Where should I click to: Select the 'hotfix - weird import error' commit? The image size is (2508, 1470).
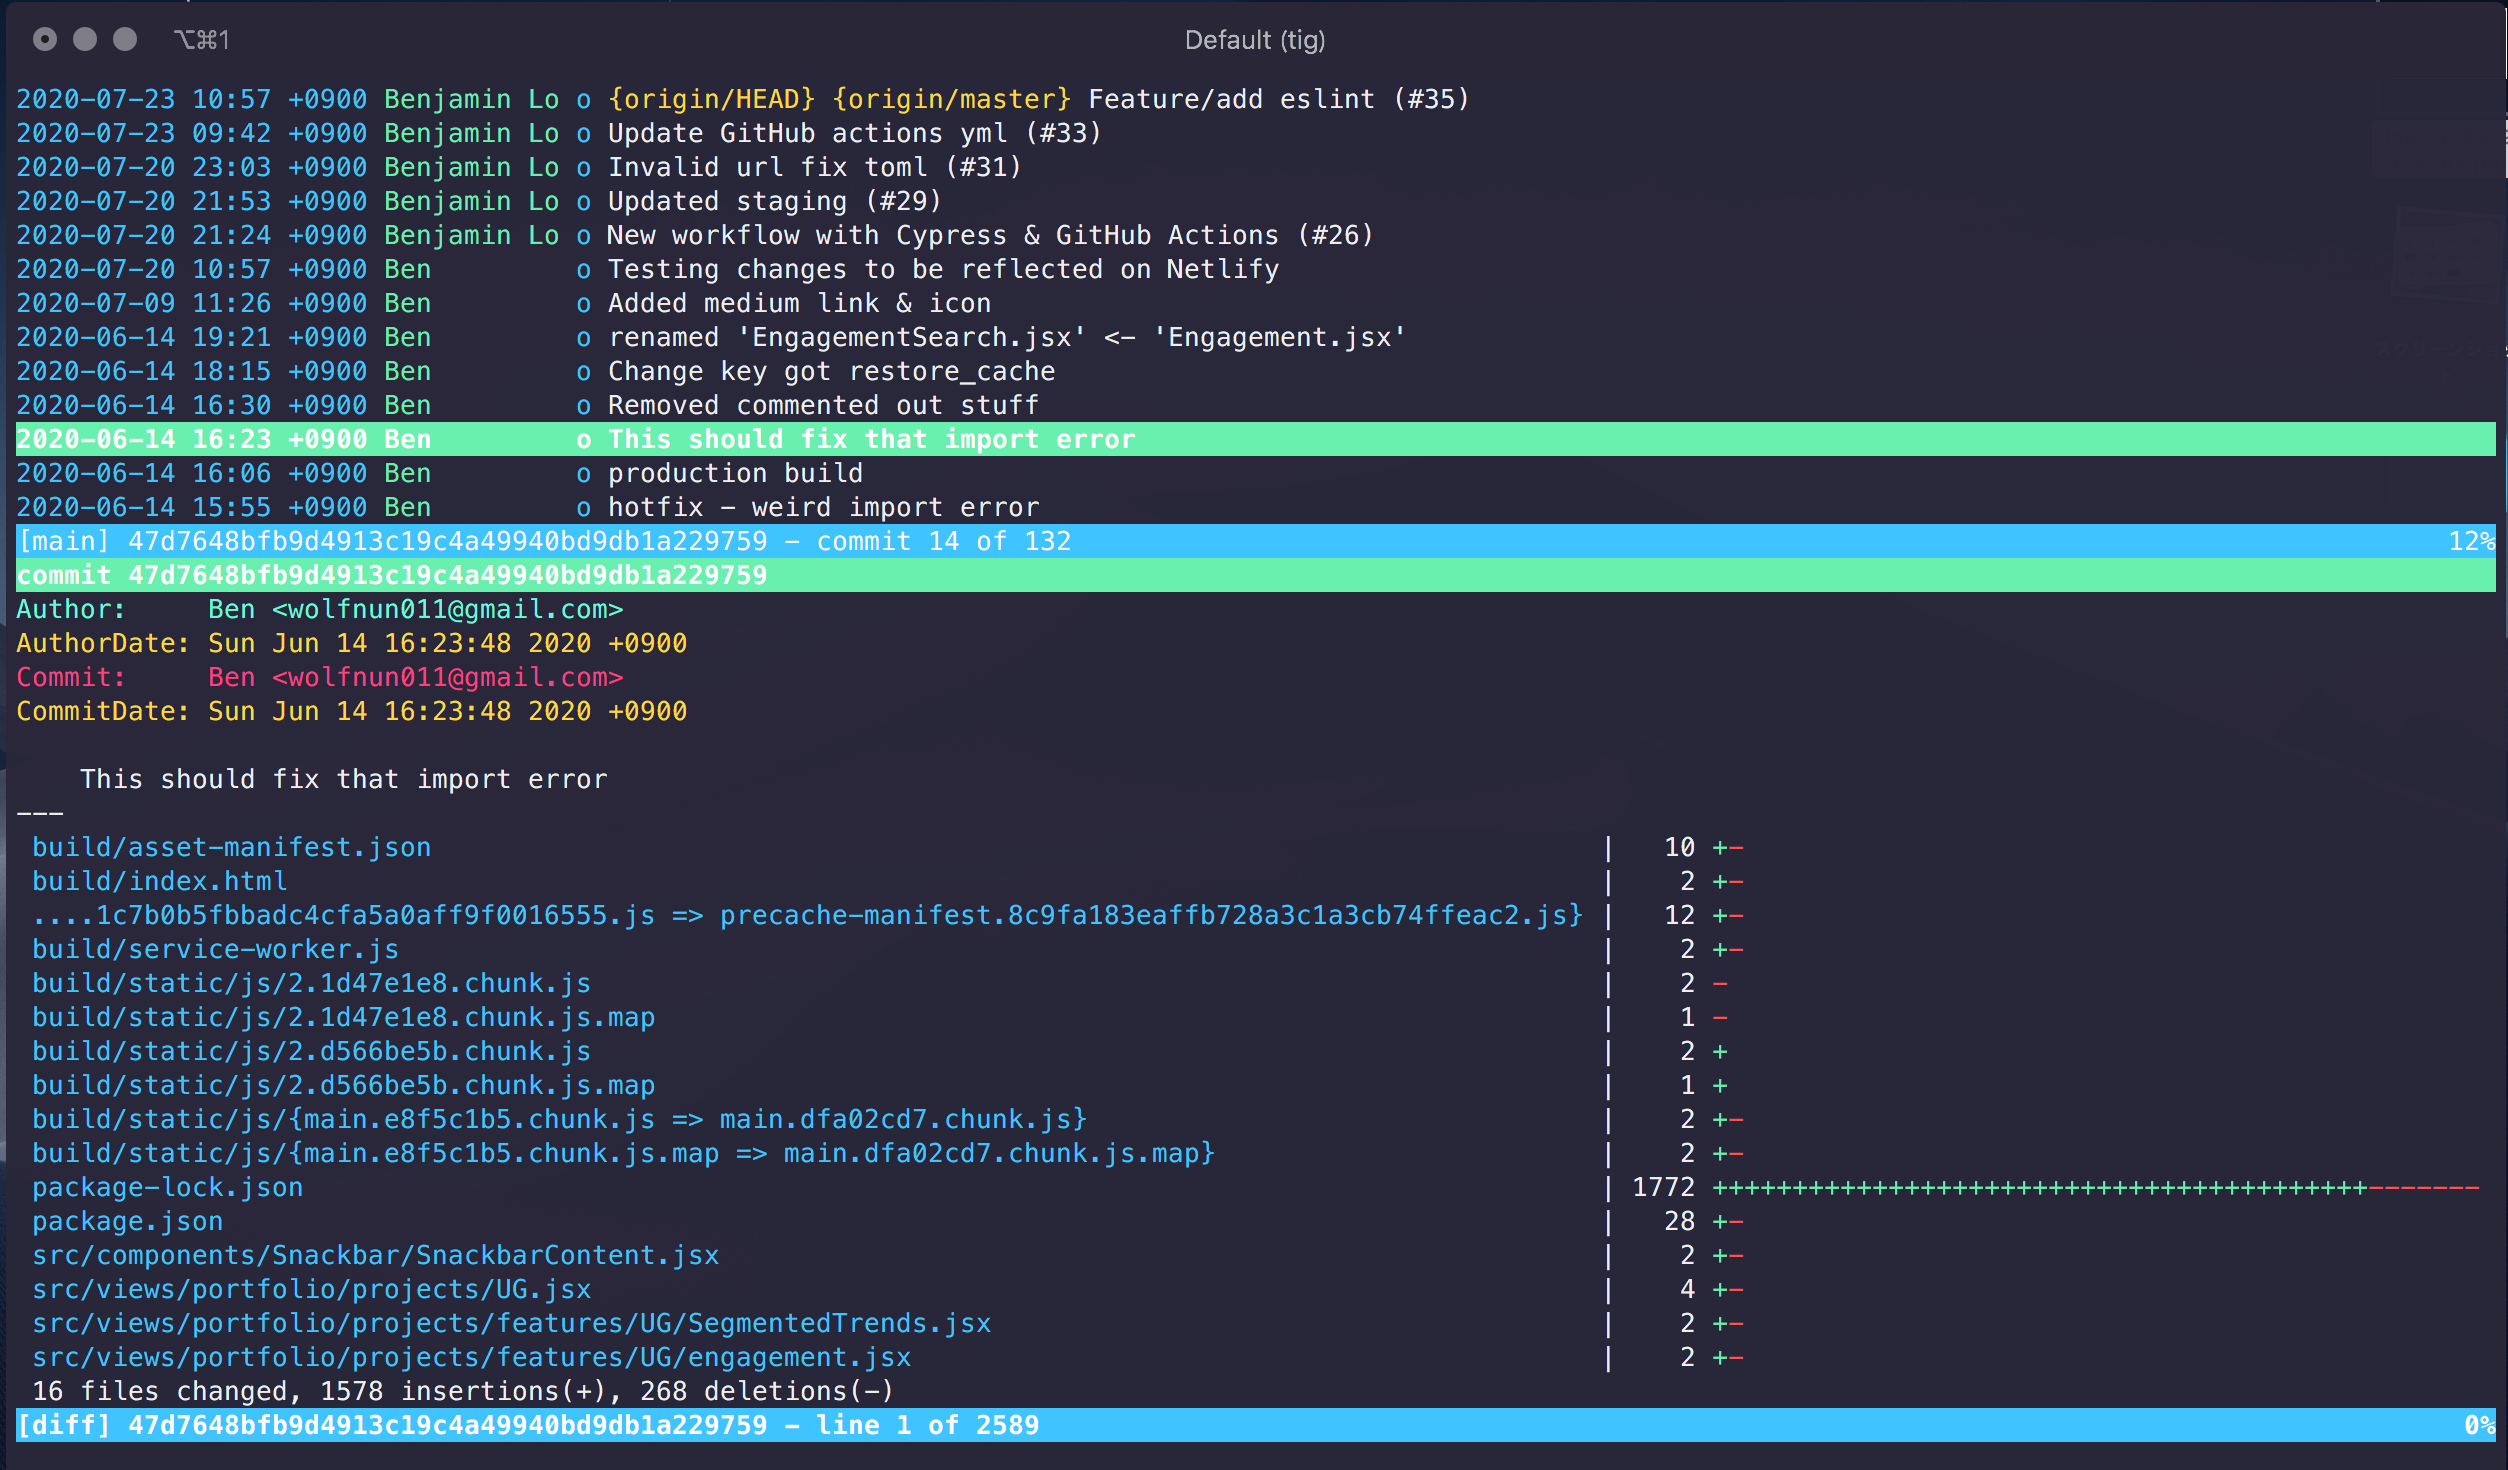(x=823, y=507)
